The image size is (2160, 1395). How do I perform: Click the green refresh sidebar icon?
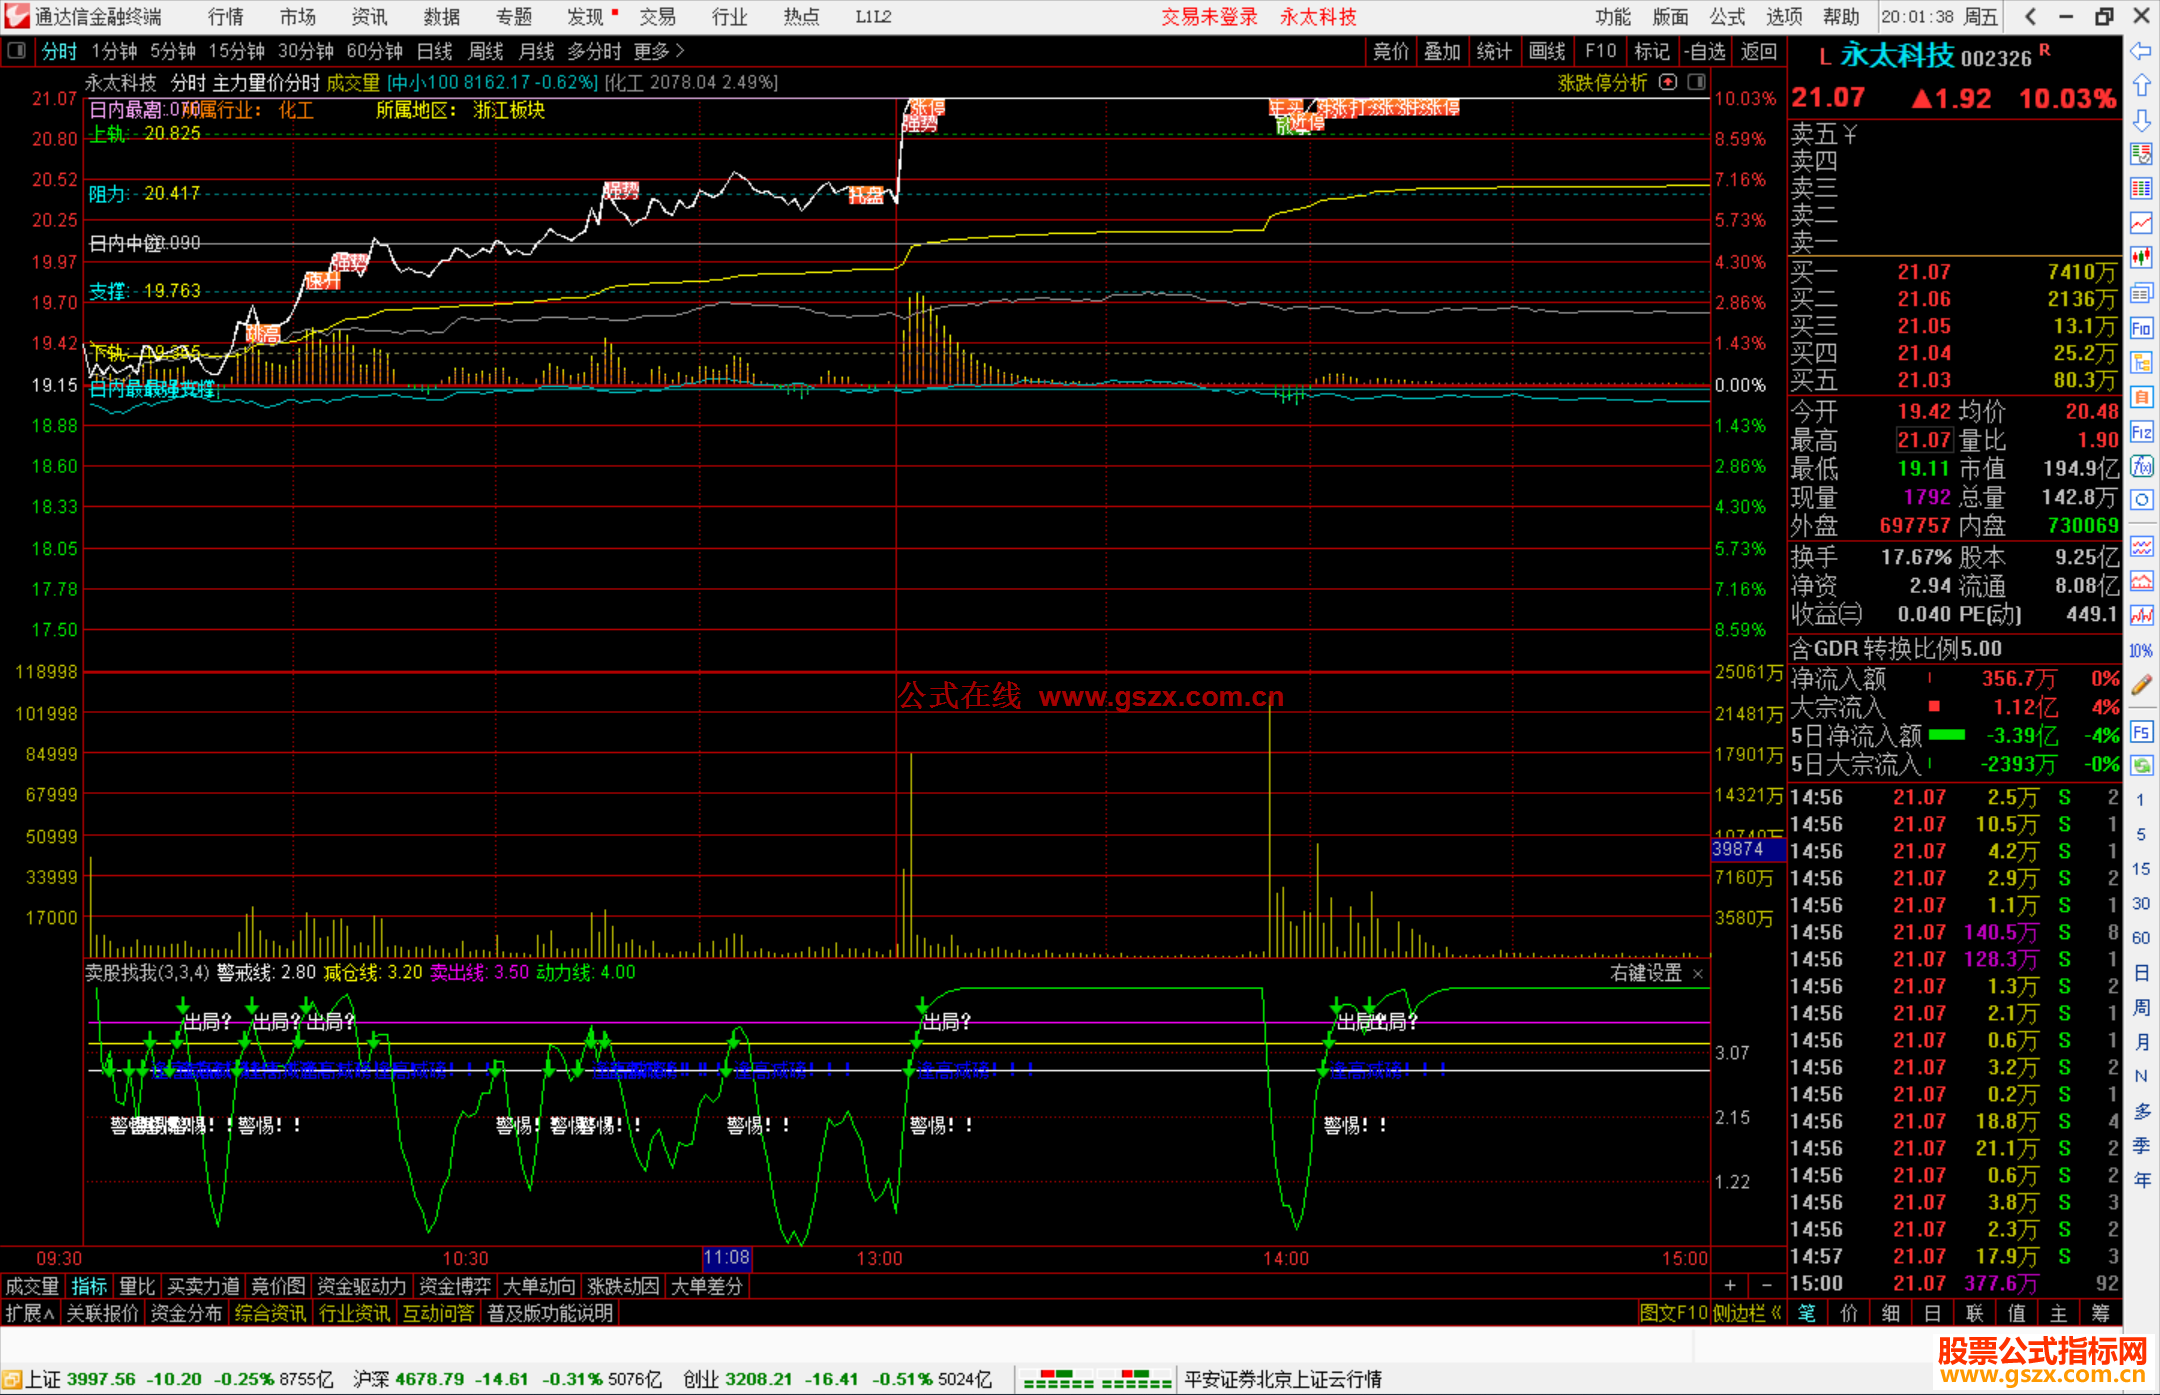2141,766
